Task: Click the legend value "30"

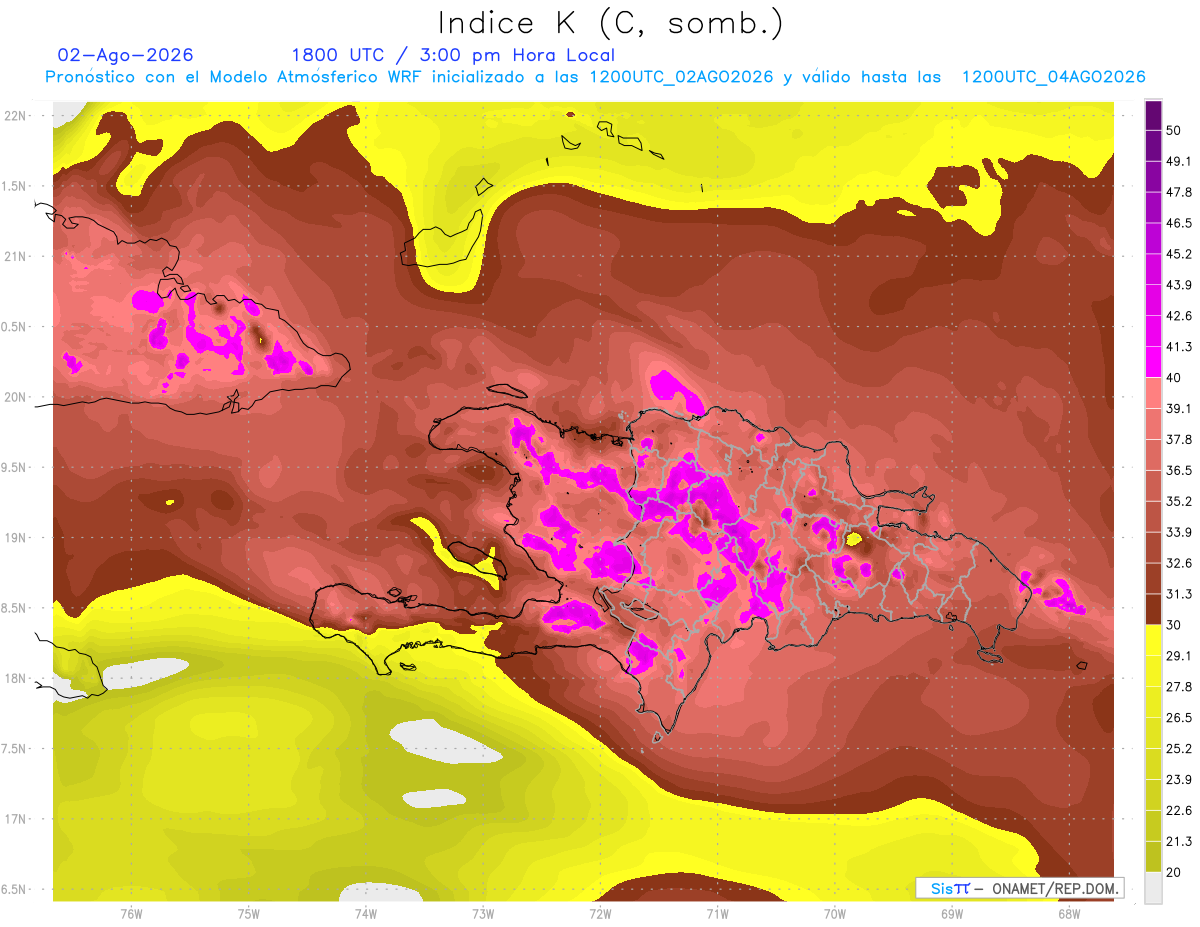Action: click(x=1175, y=625)
